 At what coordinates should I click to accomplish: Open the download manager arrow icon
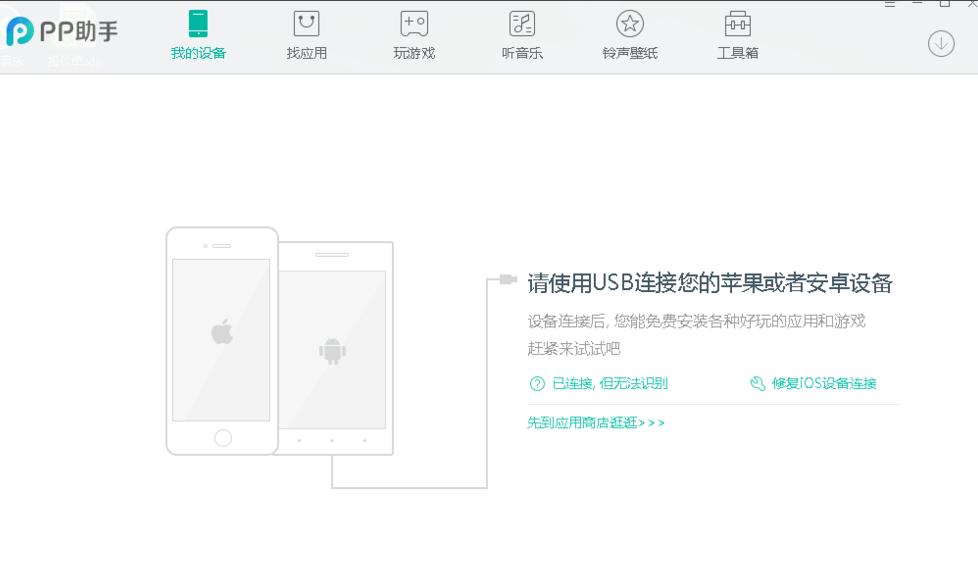click(x=941, y=44)
